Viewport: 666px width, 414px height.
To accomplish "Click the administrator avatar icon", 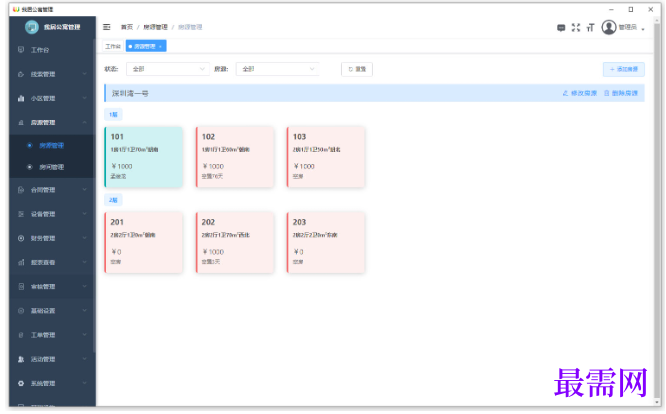I will tap(609, 27).
